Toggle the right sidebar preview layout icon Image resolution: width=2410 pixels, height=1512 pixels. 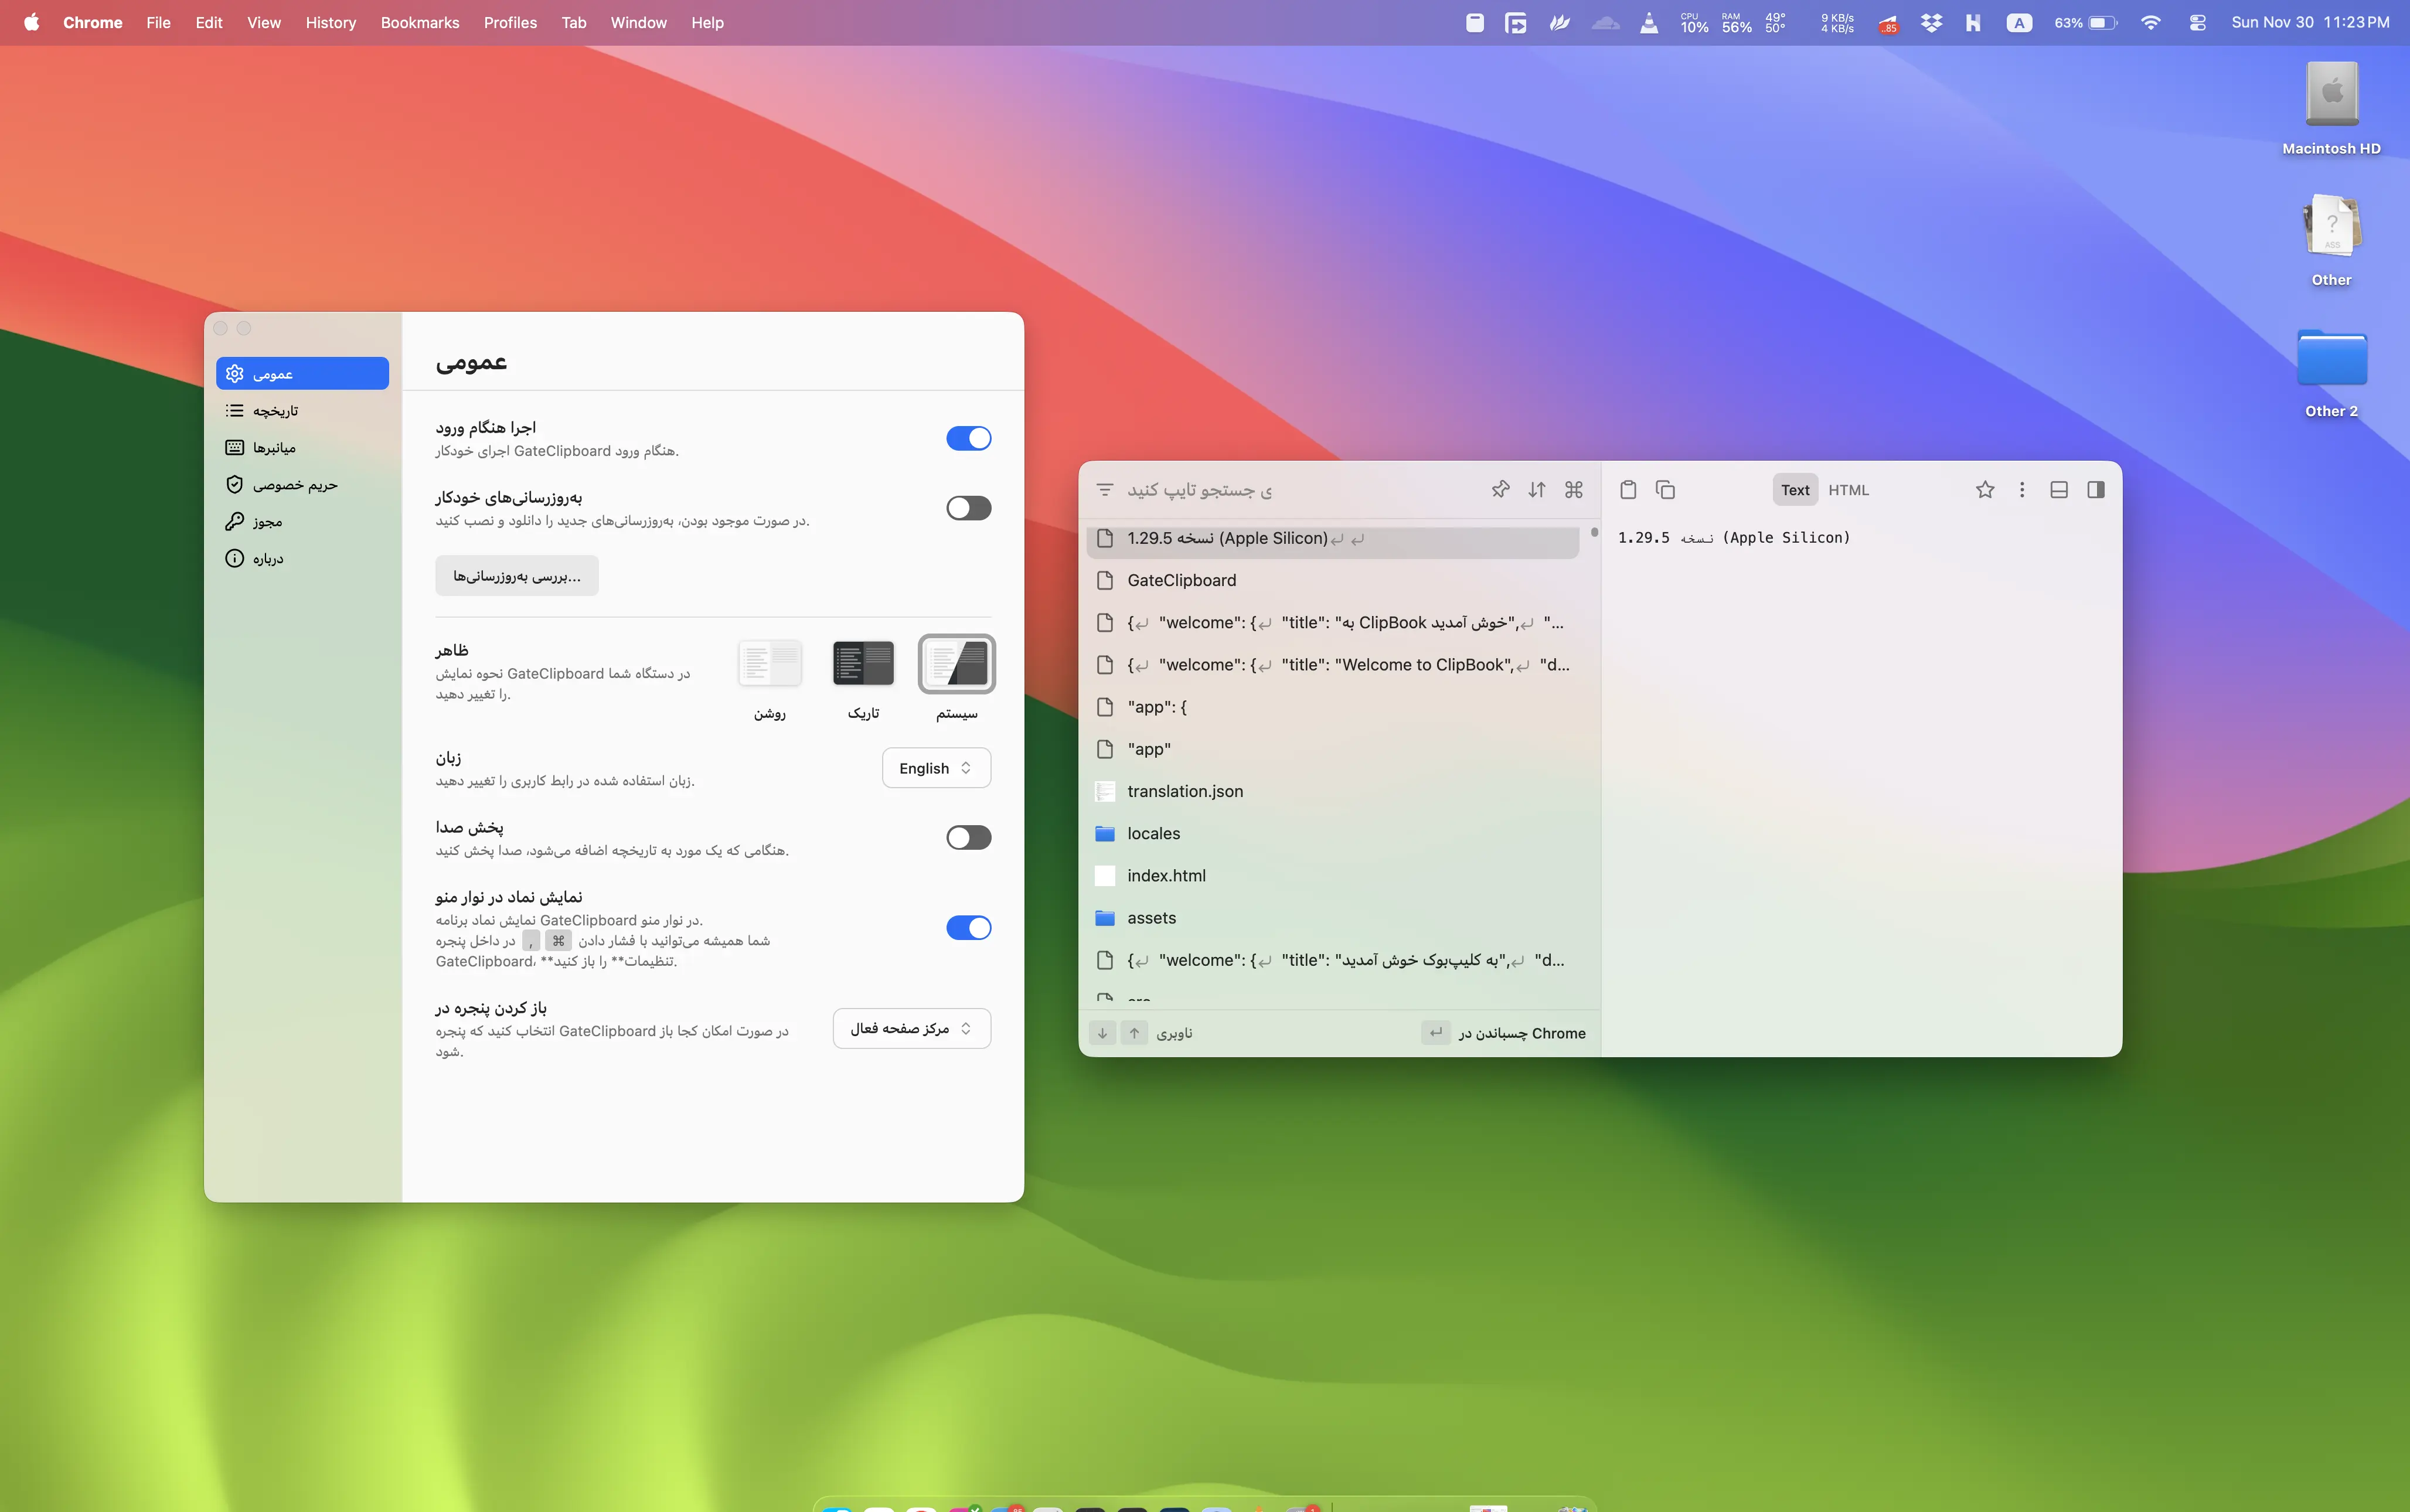click(2096, 489)
